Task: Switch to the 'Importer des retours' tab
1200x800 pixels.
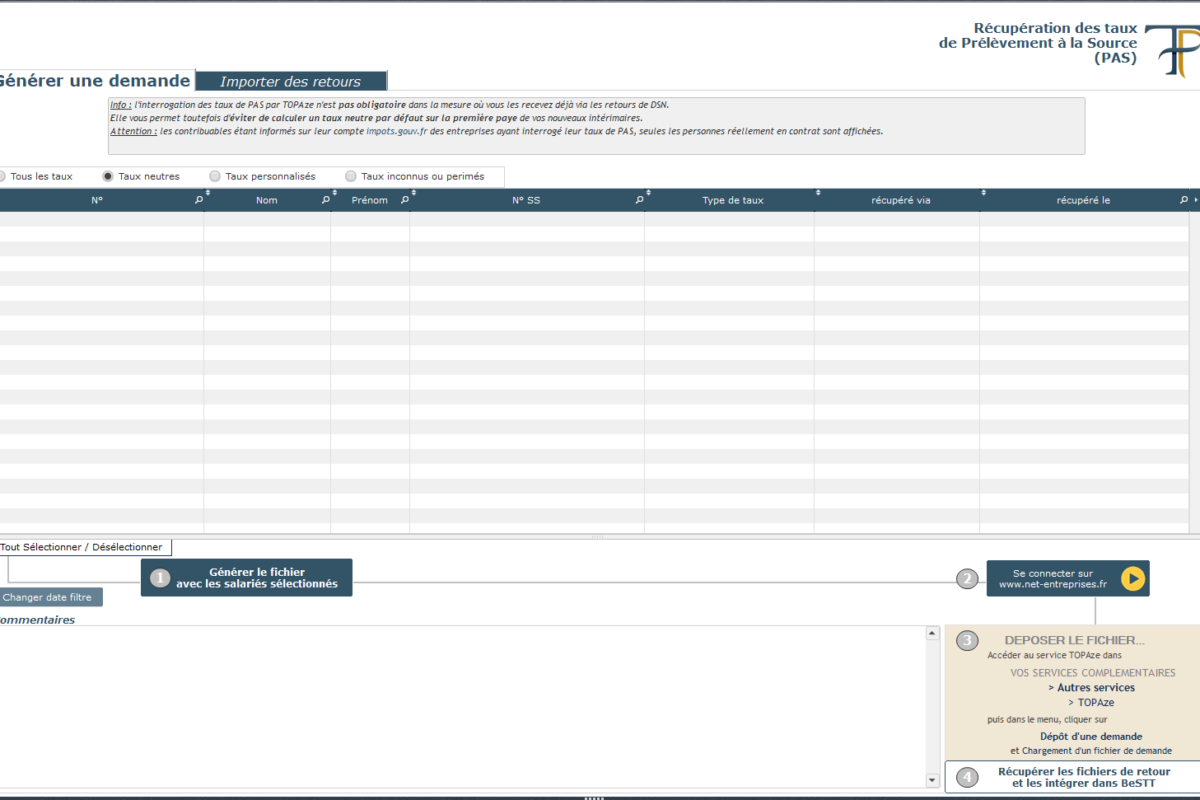Action: (x=290, y=82)
